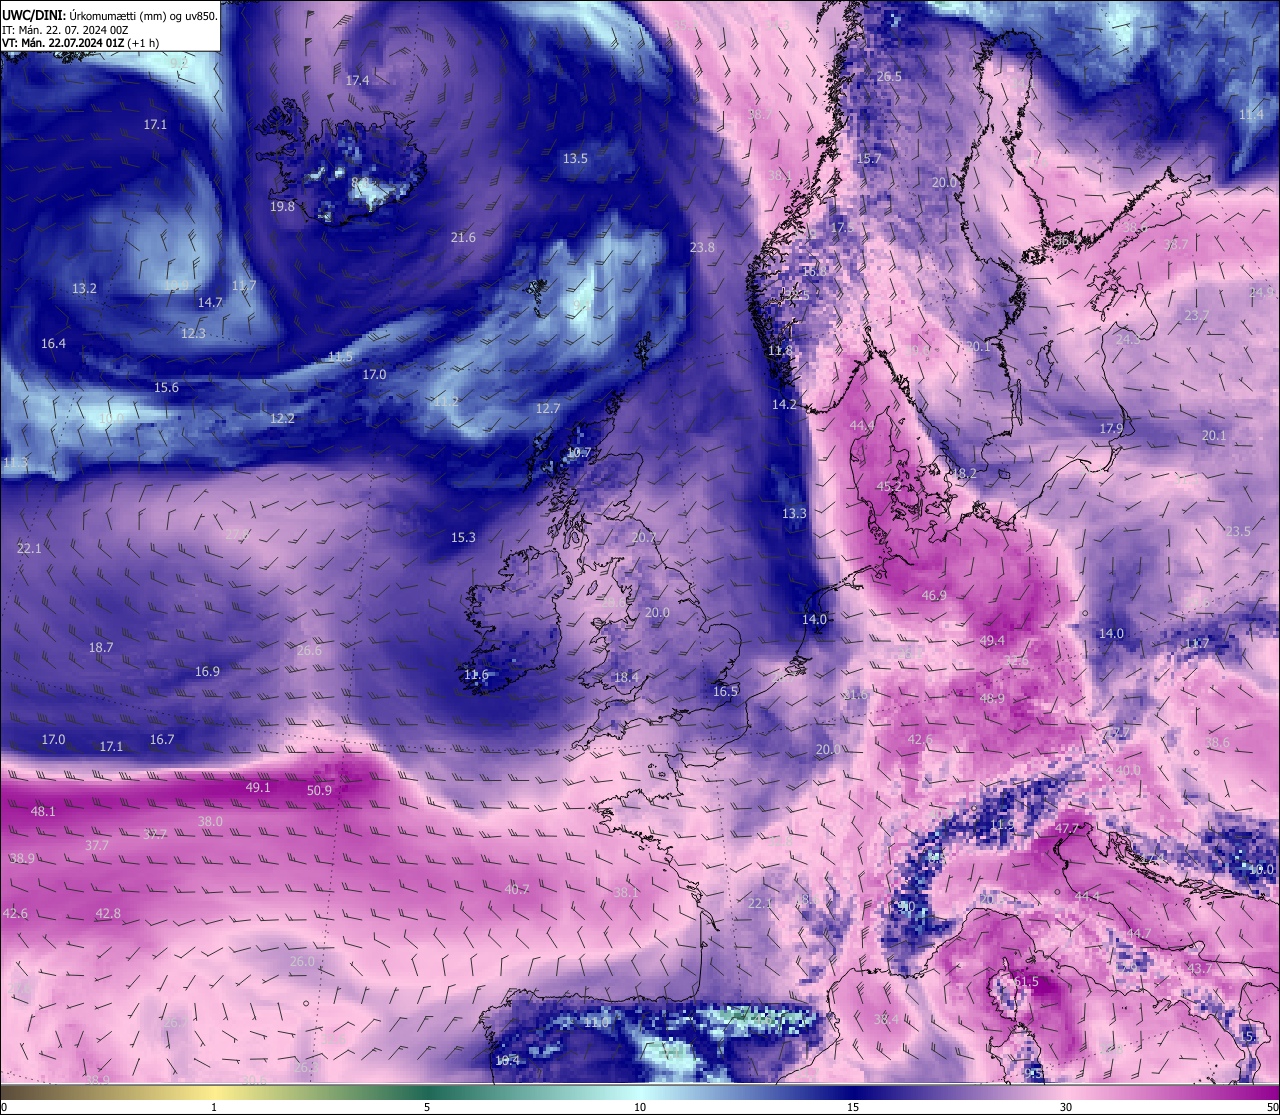This screenshot has width=1280, height=1115.
Task: Click the 30 tick on the colour scale
Action: coord(1066,1107)
